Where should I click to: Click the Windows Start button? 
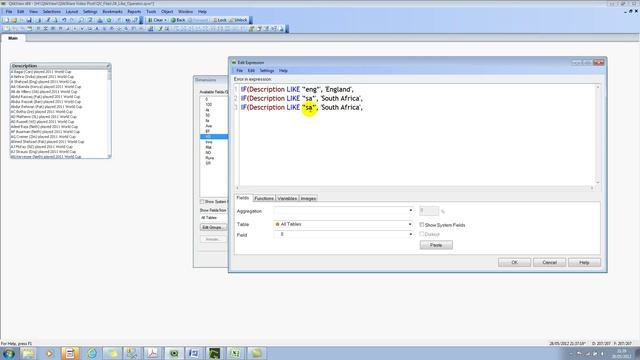[9, 353]
